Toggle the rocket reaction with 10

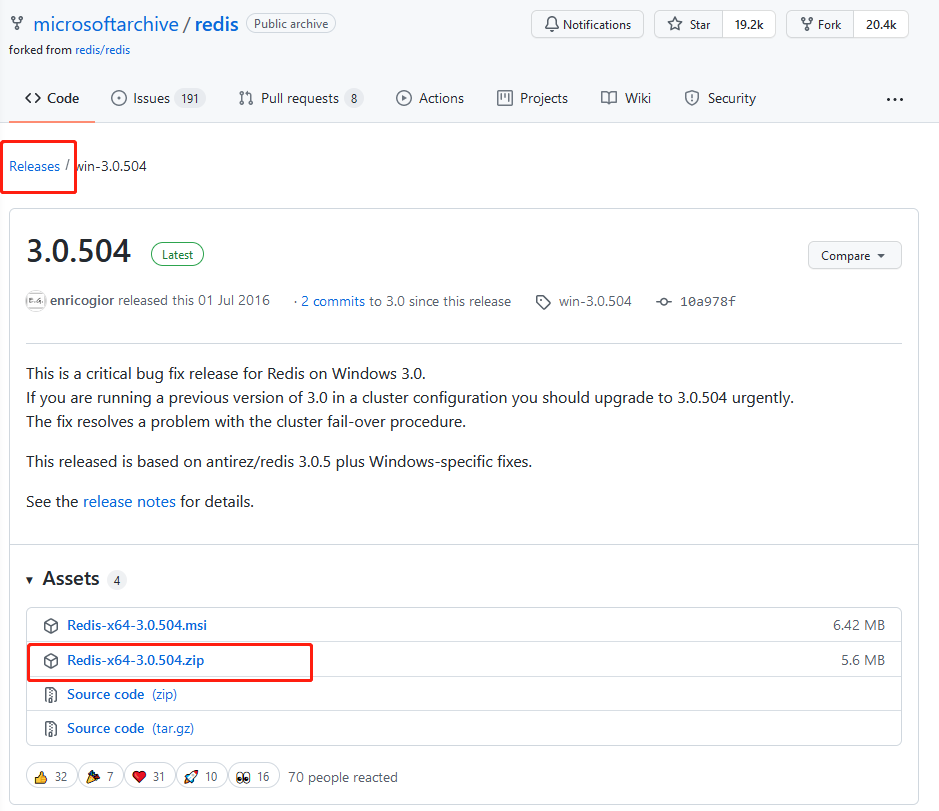[201, 777]
